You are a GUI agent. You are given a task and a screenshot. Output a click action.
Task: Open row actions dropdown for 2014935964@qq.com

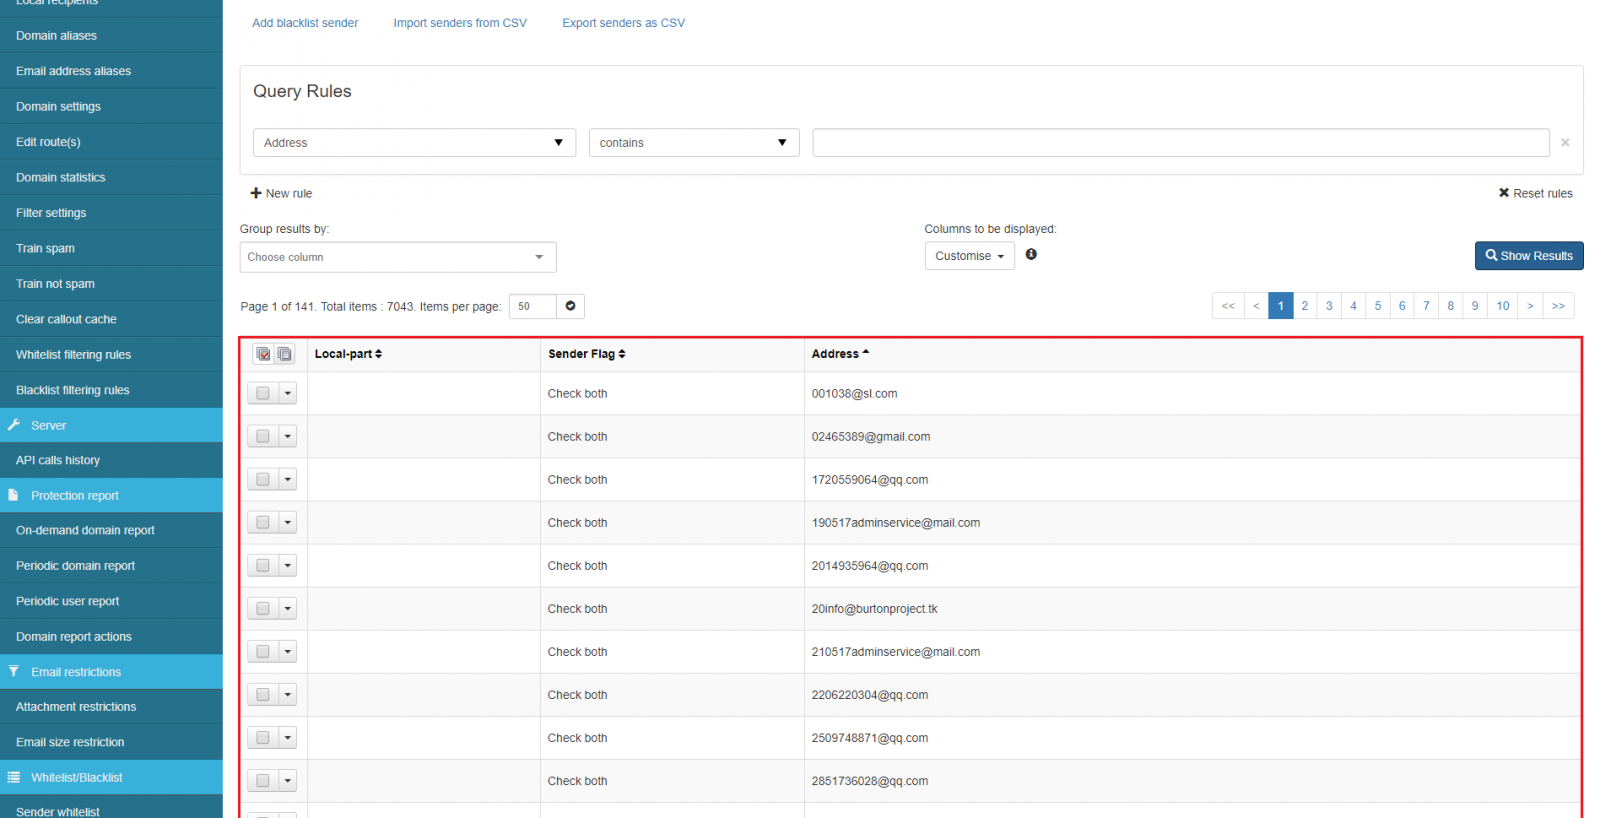288,566
